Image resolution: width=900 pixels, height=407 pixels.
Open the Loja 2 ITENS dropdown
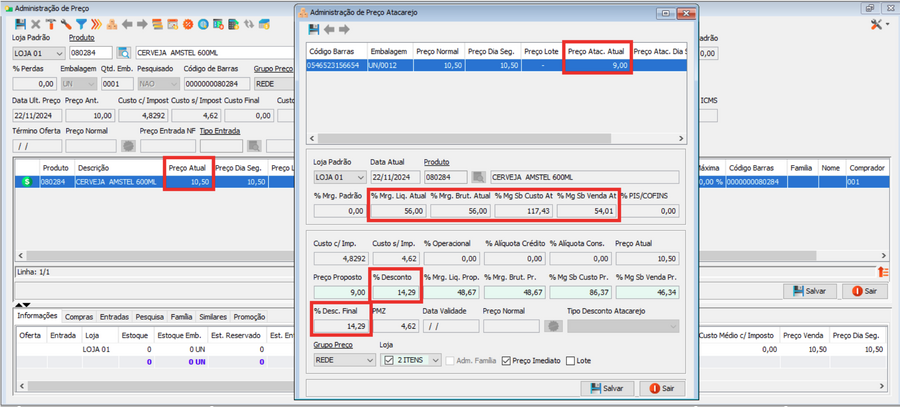click(435, 360)
